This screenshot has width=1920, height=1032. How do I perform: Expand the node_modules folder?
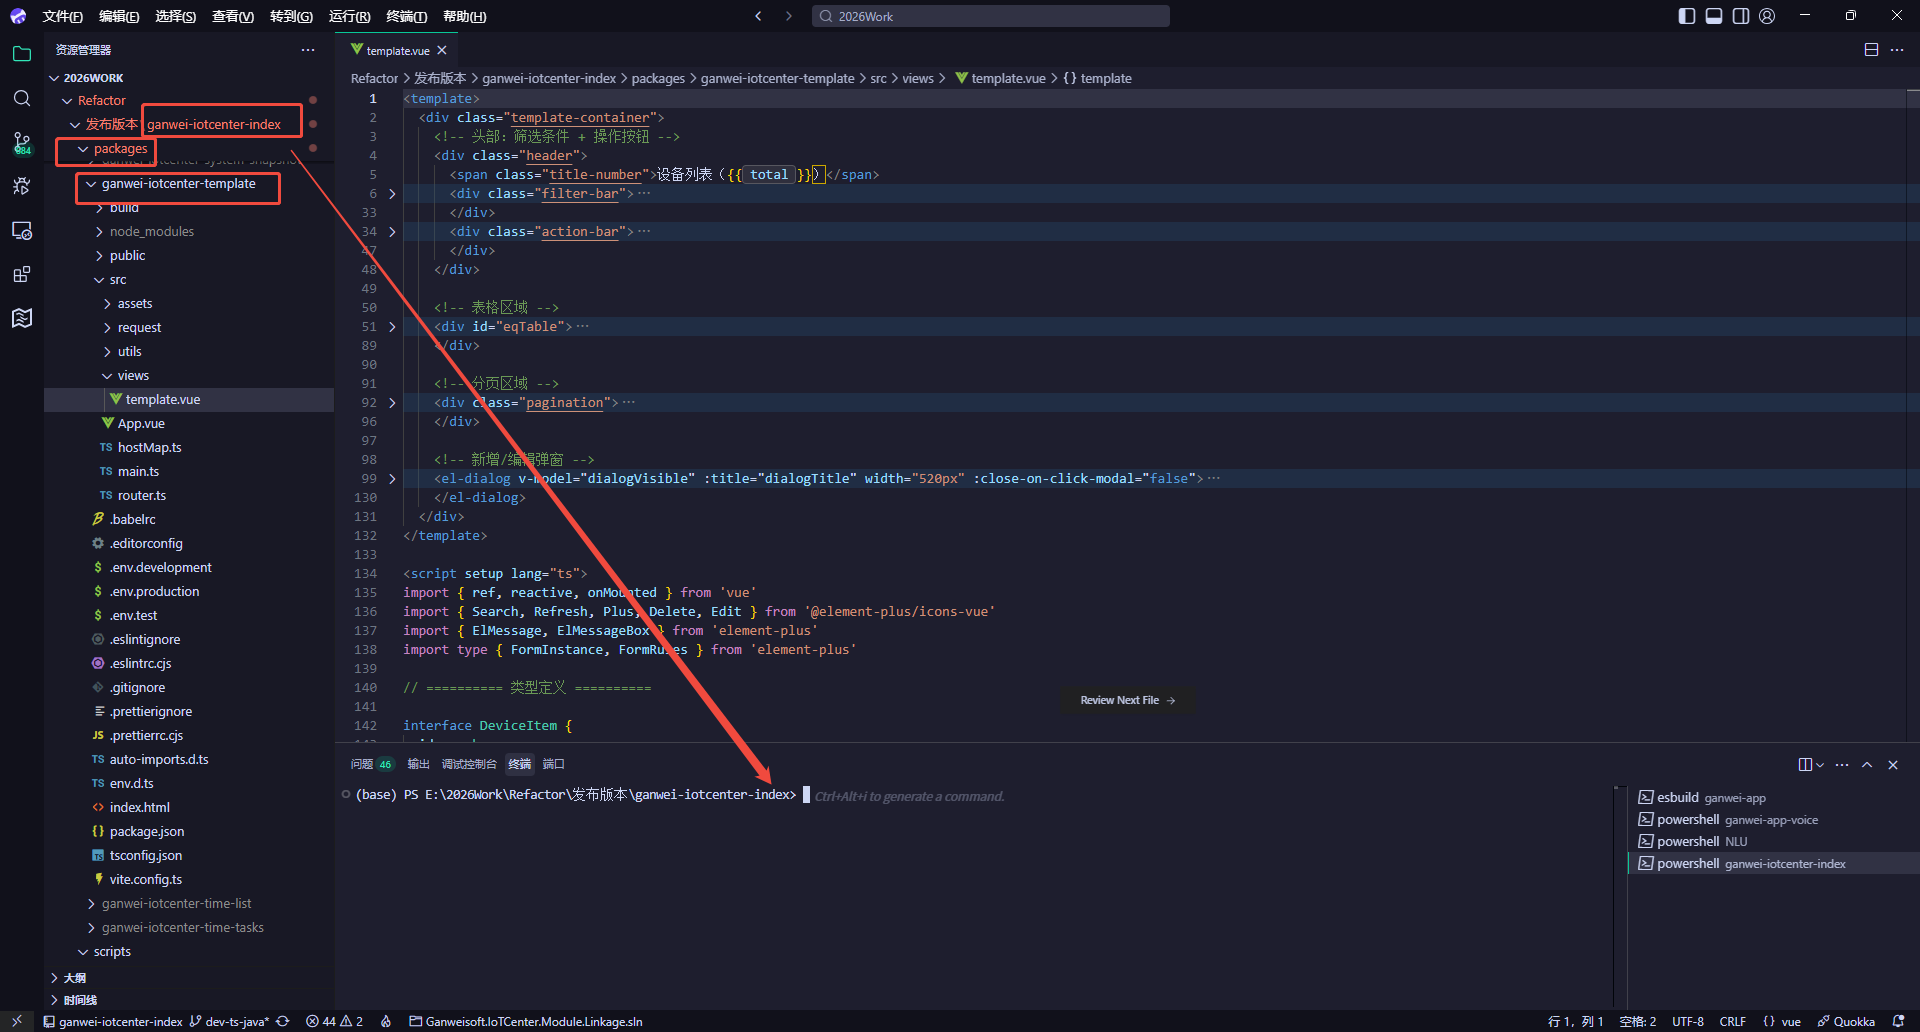click(x=99, y=232)
